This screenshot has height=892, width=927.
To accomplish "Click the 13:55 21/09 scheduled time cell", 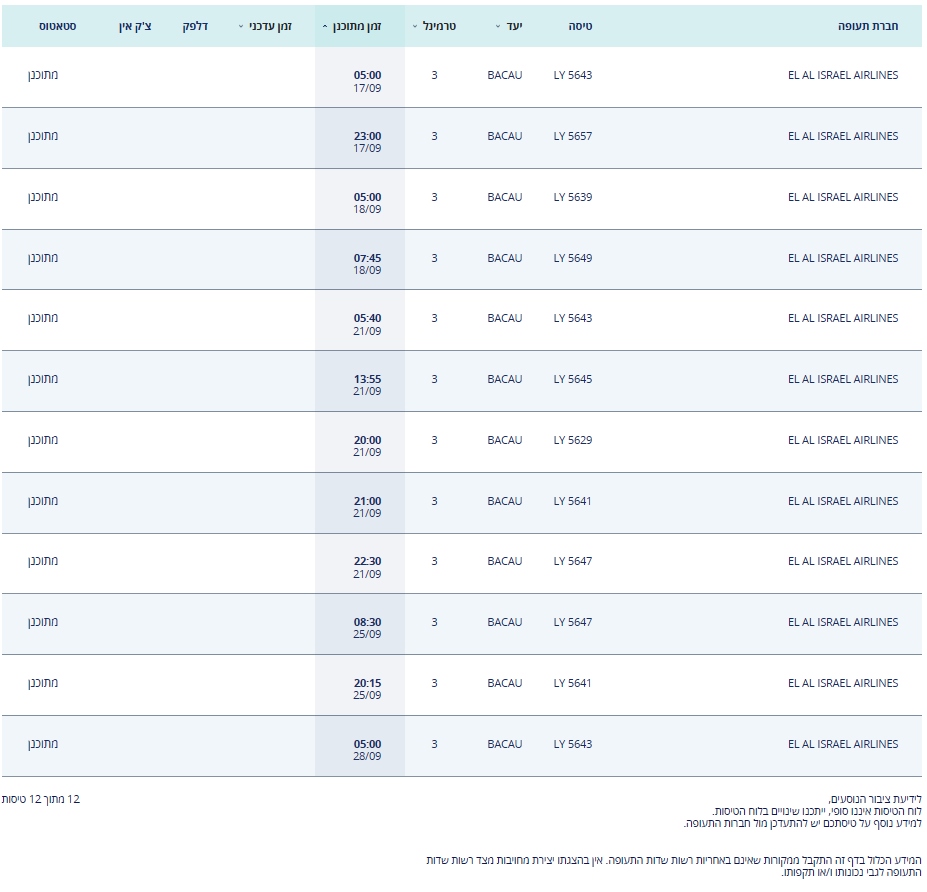I will pos(366,385).
